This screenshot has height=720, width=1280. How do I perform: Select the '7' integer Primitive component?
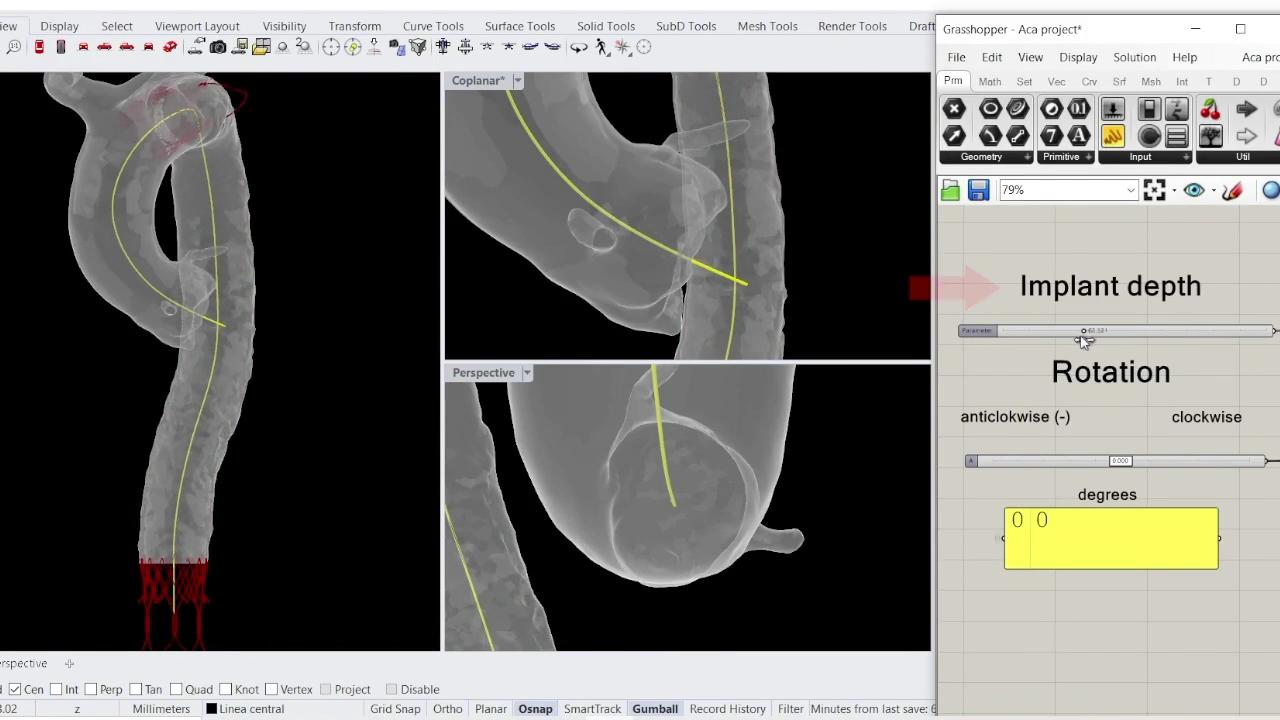click(x=1051, y=136)
